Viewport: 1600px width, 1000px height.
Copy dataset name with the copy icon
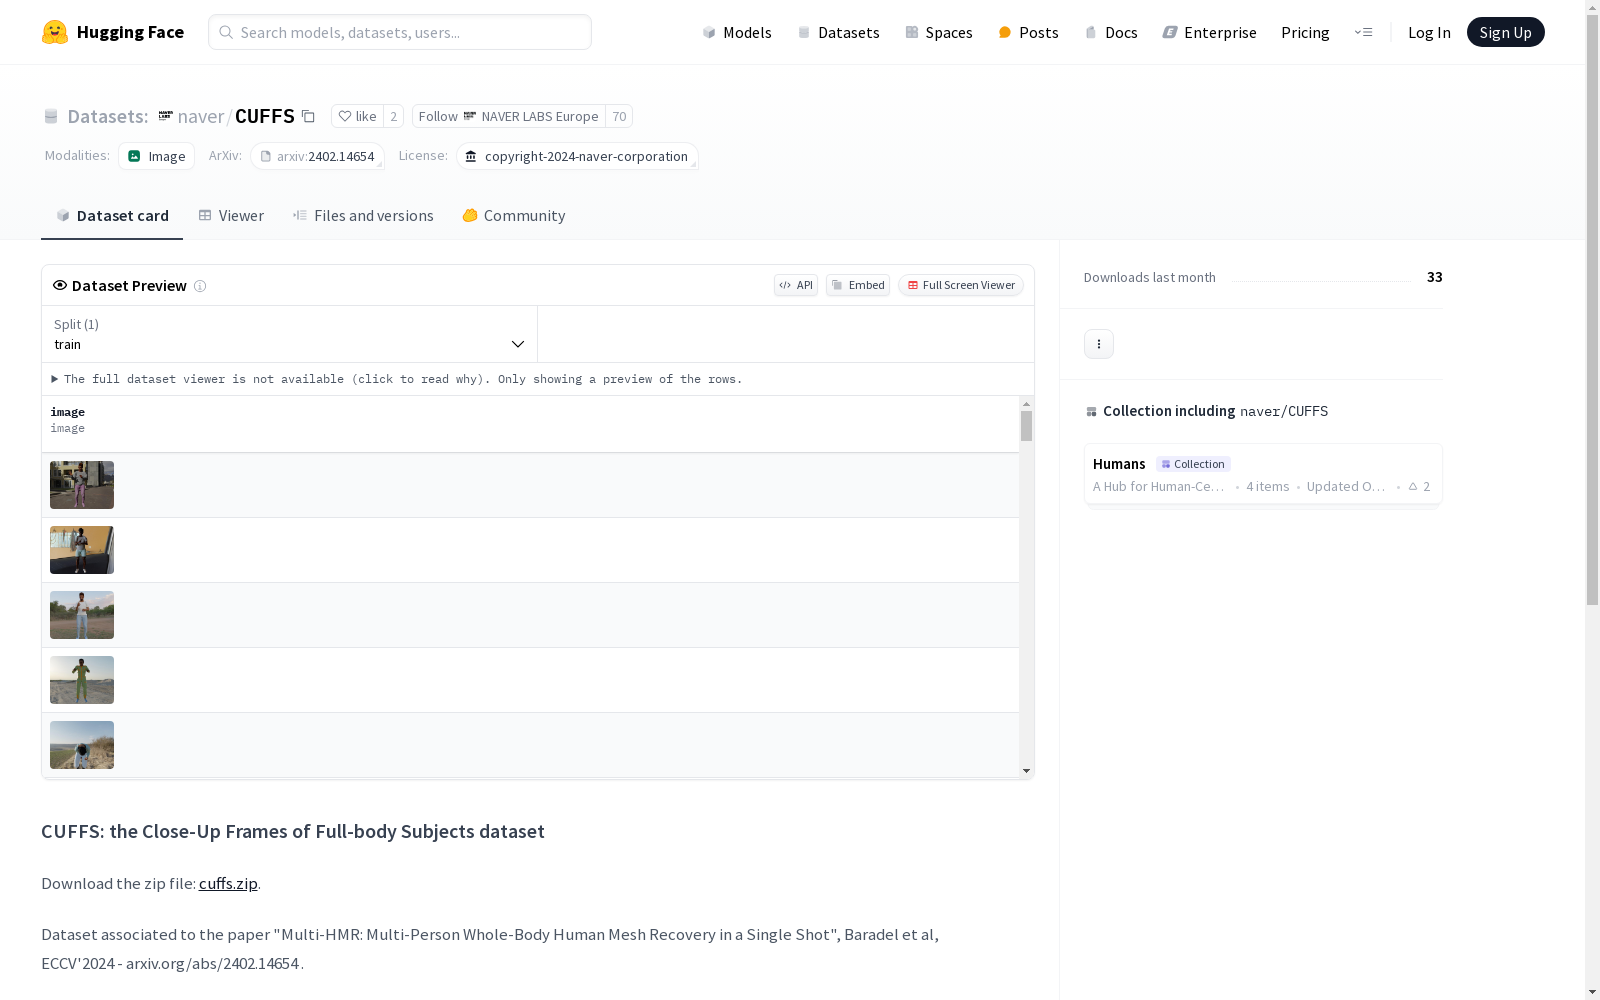pyautogui.click(x=308, y=117)
